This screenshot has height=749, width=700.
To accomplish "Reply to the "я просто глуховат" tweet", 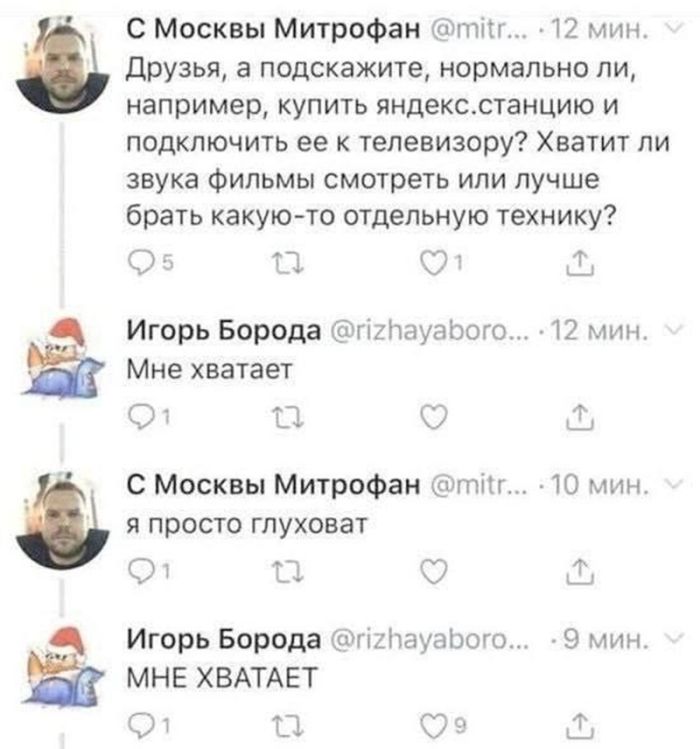I will coord(143,571).
